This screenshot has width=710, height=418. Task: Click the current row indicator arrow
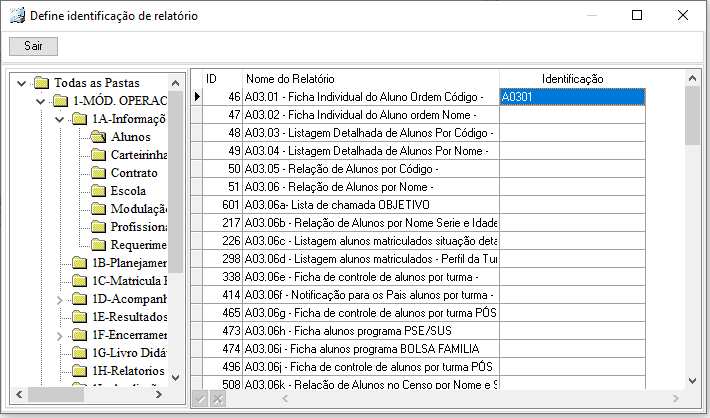pyautogui.click(x=197, y=96)
